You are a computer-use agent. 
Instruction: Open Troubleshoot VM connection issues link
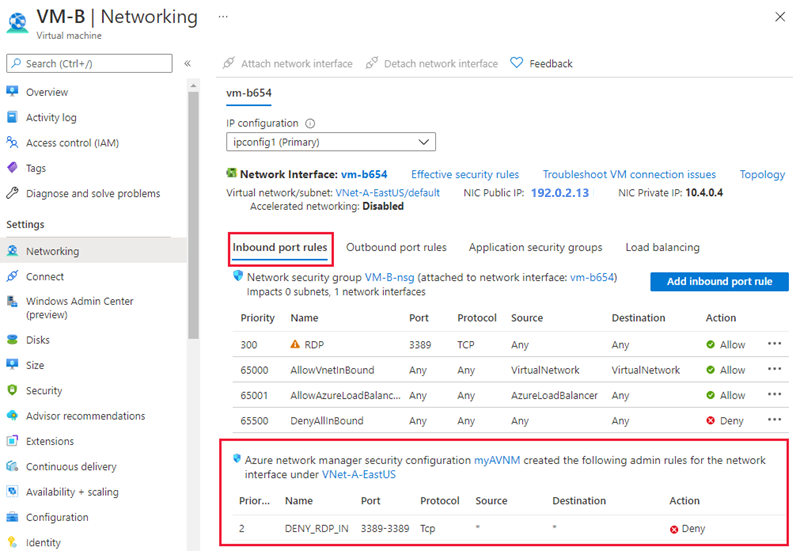[629, 174]
